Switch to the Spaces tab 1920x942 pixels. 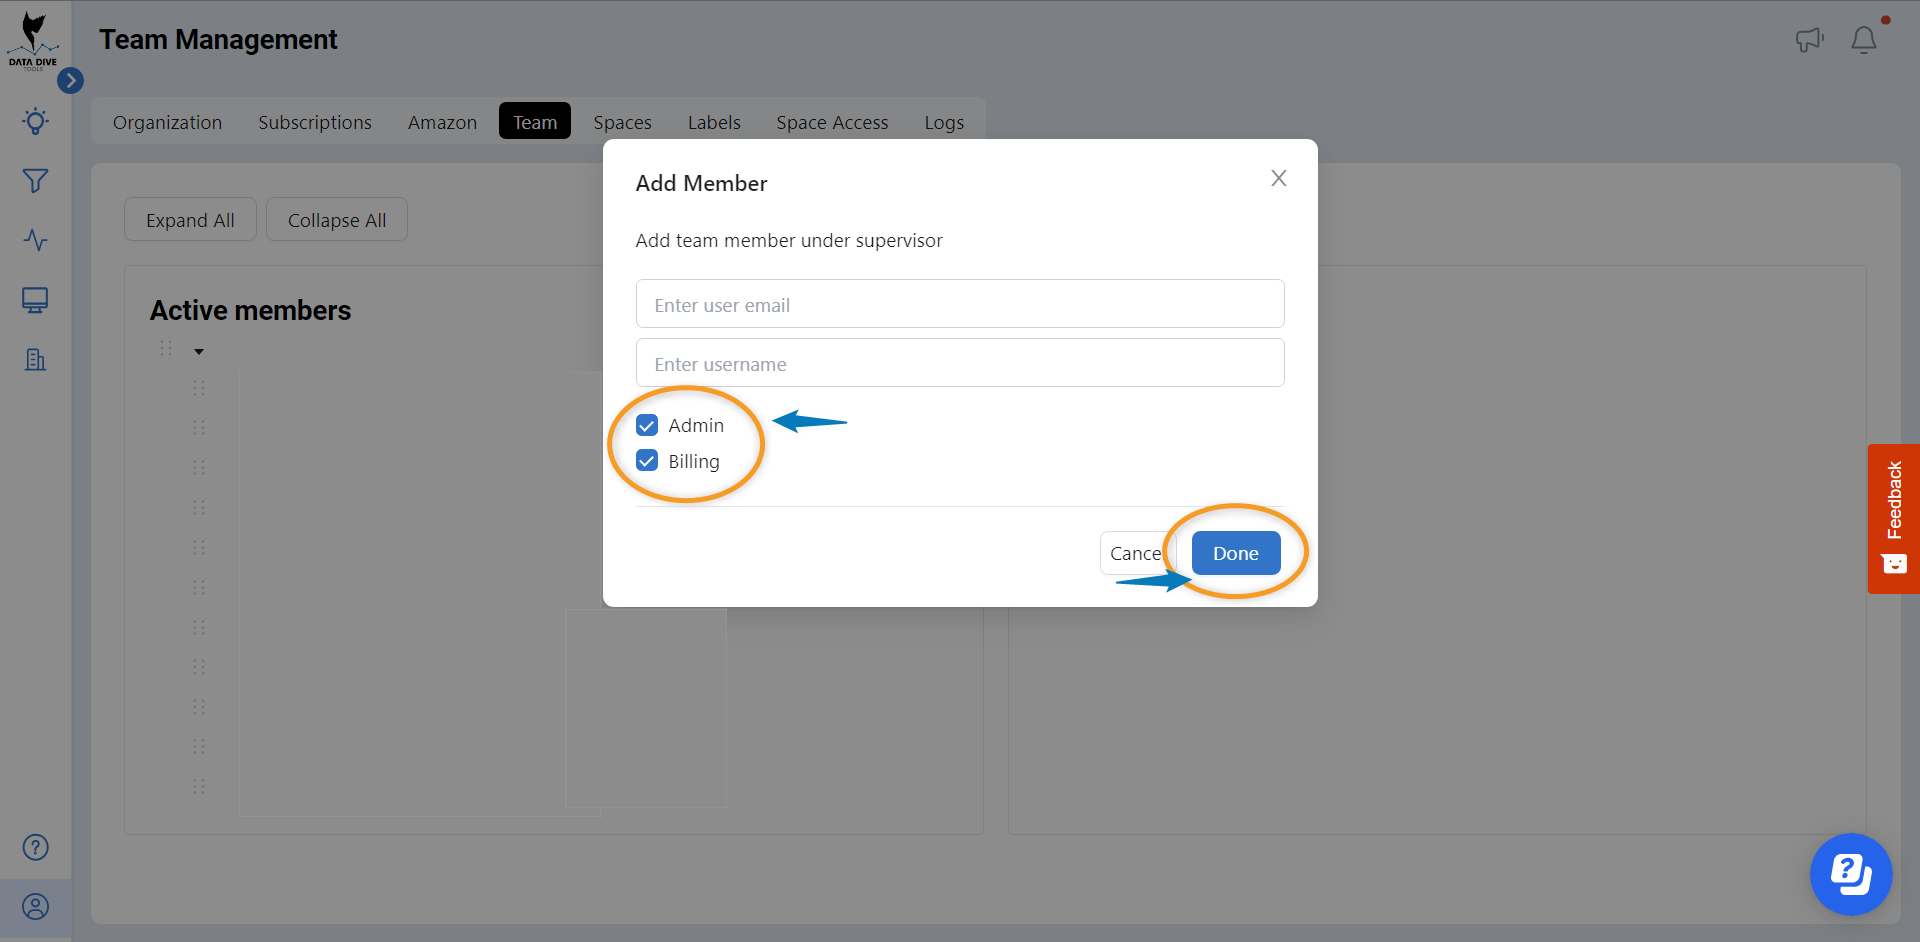(x=622, y=122)
